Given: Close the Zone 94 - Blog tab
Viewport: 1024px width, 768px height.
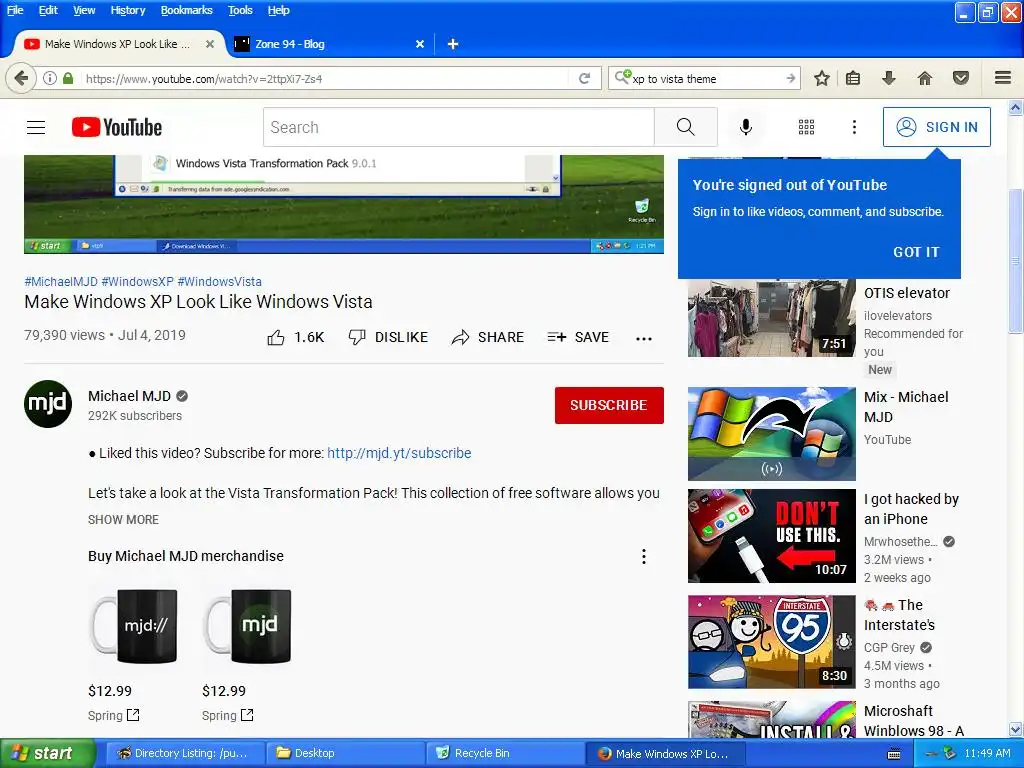Looking at the screenshot, I should [x=420, y=44].
